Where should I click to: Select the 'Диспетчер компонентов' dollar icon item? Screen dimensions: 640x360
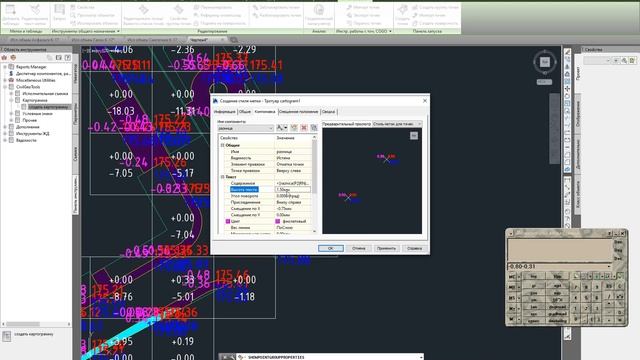11,73
